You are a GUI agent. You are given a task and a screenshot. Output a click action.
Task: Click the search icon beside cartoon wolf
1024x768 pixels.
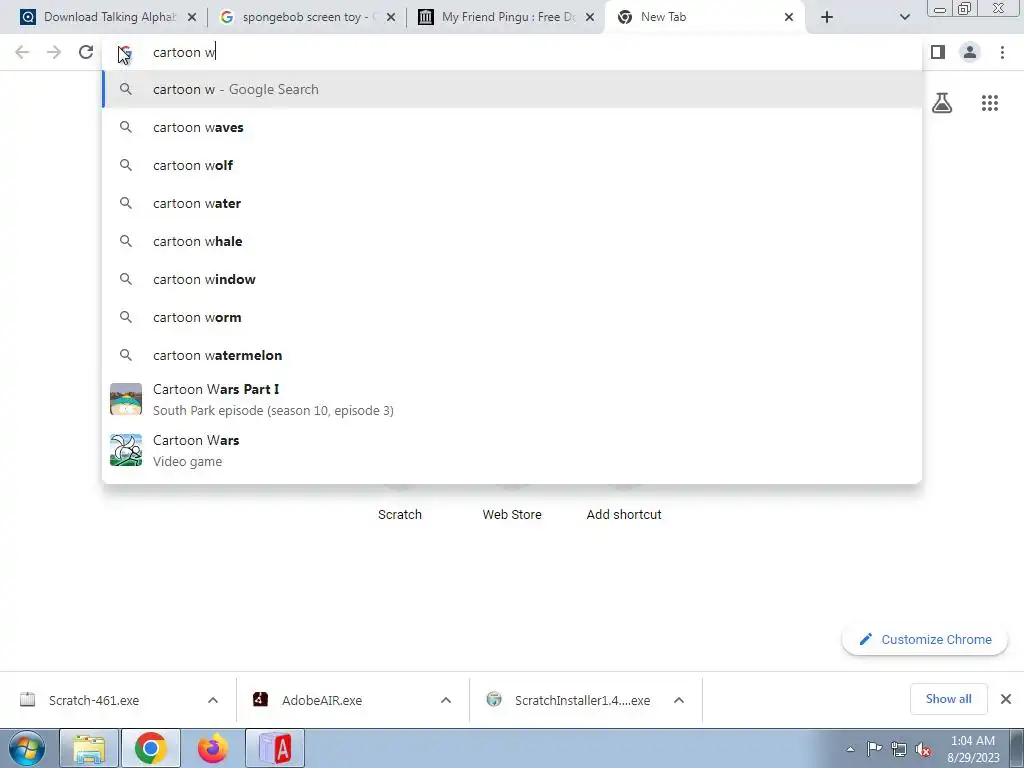pos(125,165)
